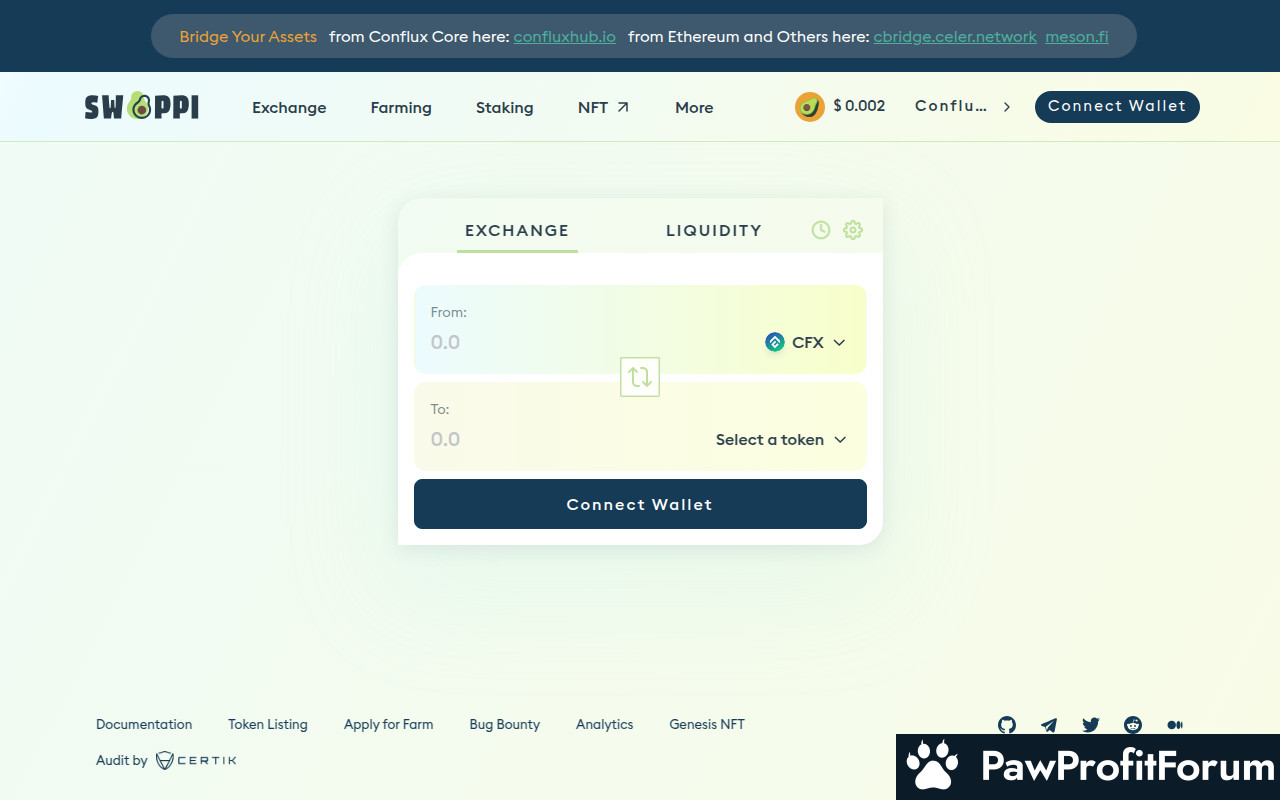This screenshot has height=800, width=1280.
Task: Open the Select a token dropdown
Action: click(781, 440)
